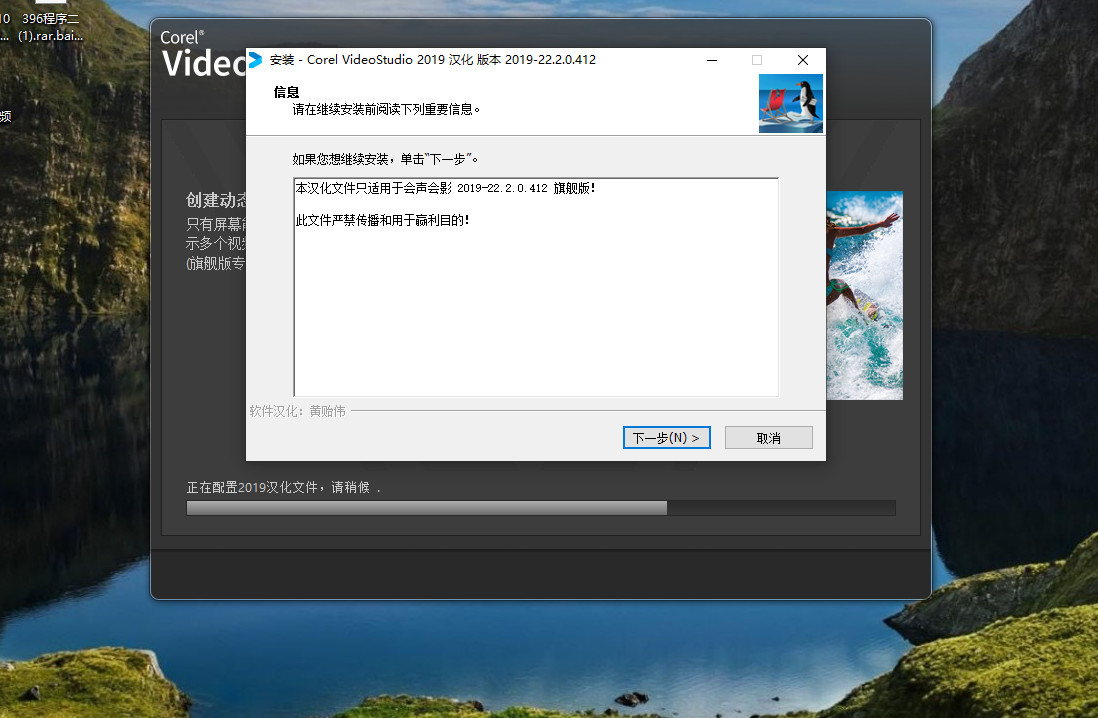Click the 创建动态 heading in background installer
This screenshot has height=718, width=1098.
(x=216, y=200)
